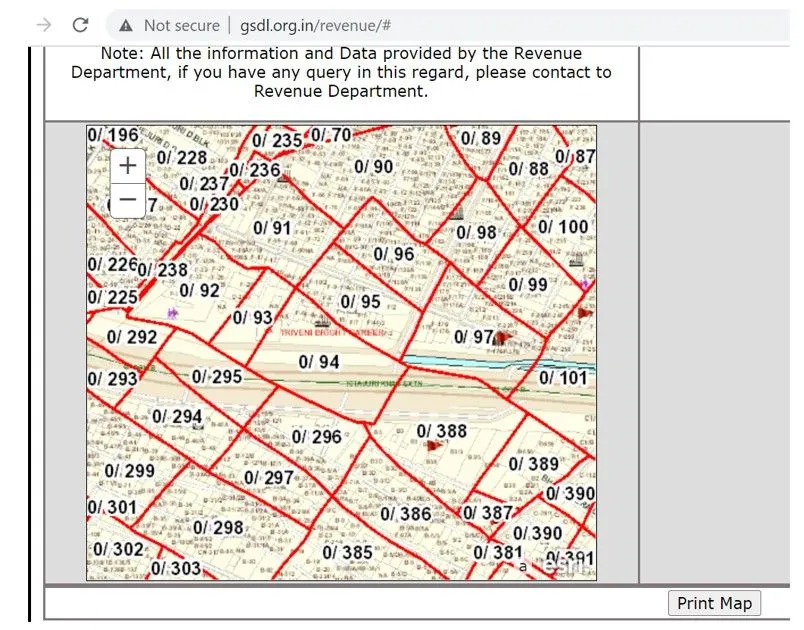
Task: Reload the gsdl.org.in page
Action: pyautogui.click(x=81, y=25)
